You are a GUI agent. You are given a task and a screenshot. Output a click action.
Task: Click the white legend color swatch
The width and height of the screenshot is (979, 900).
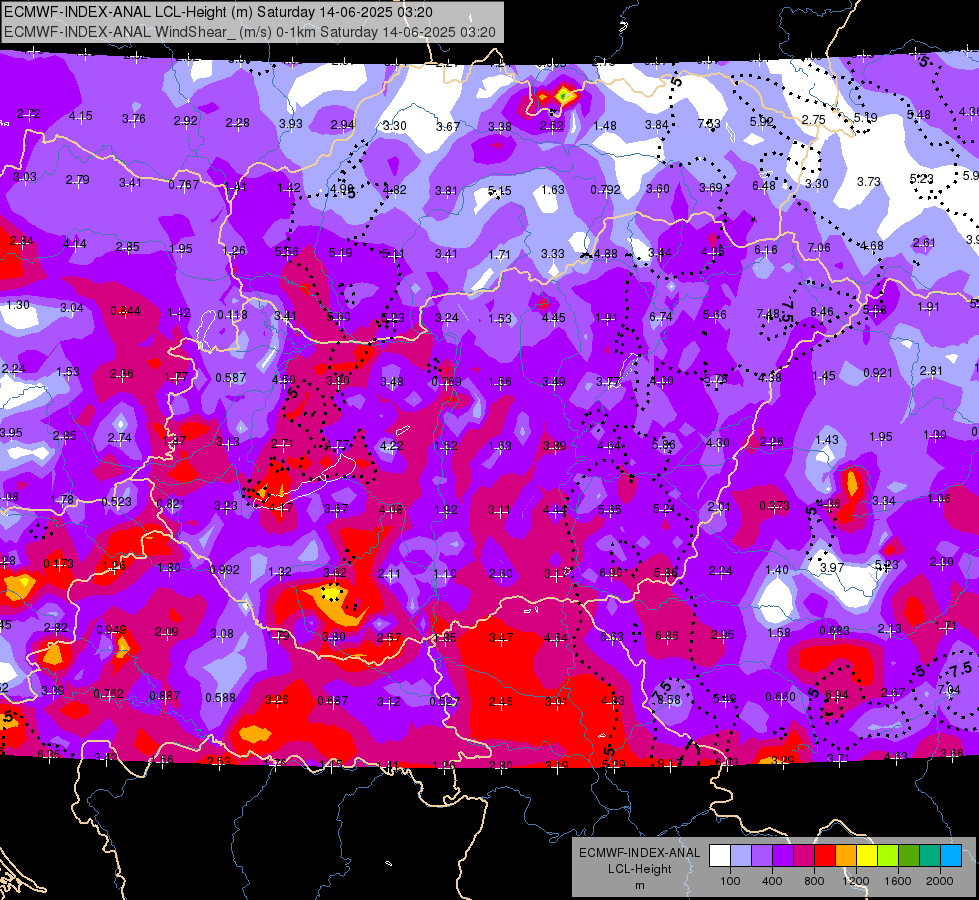[x=720, y=856]
